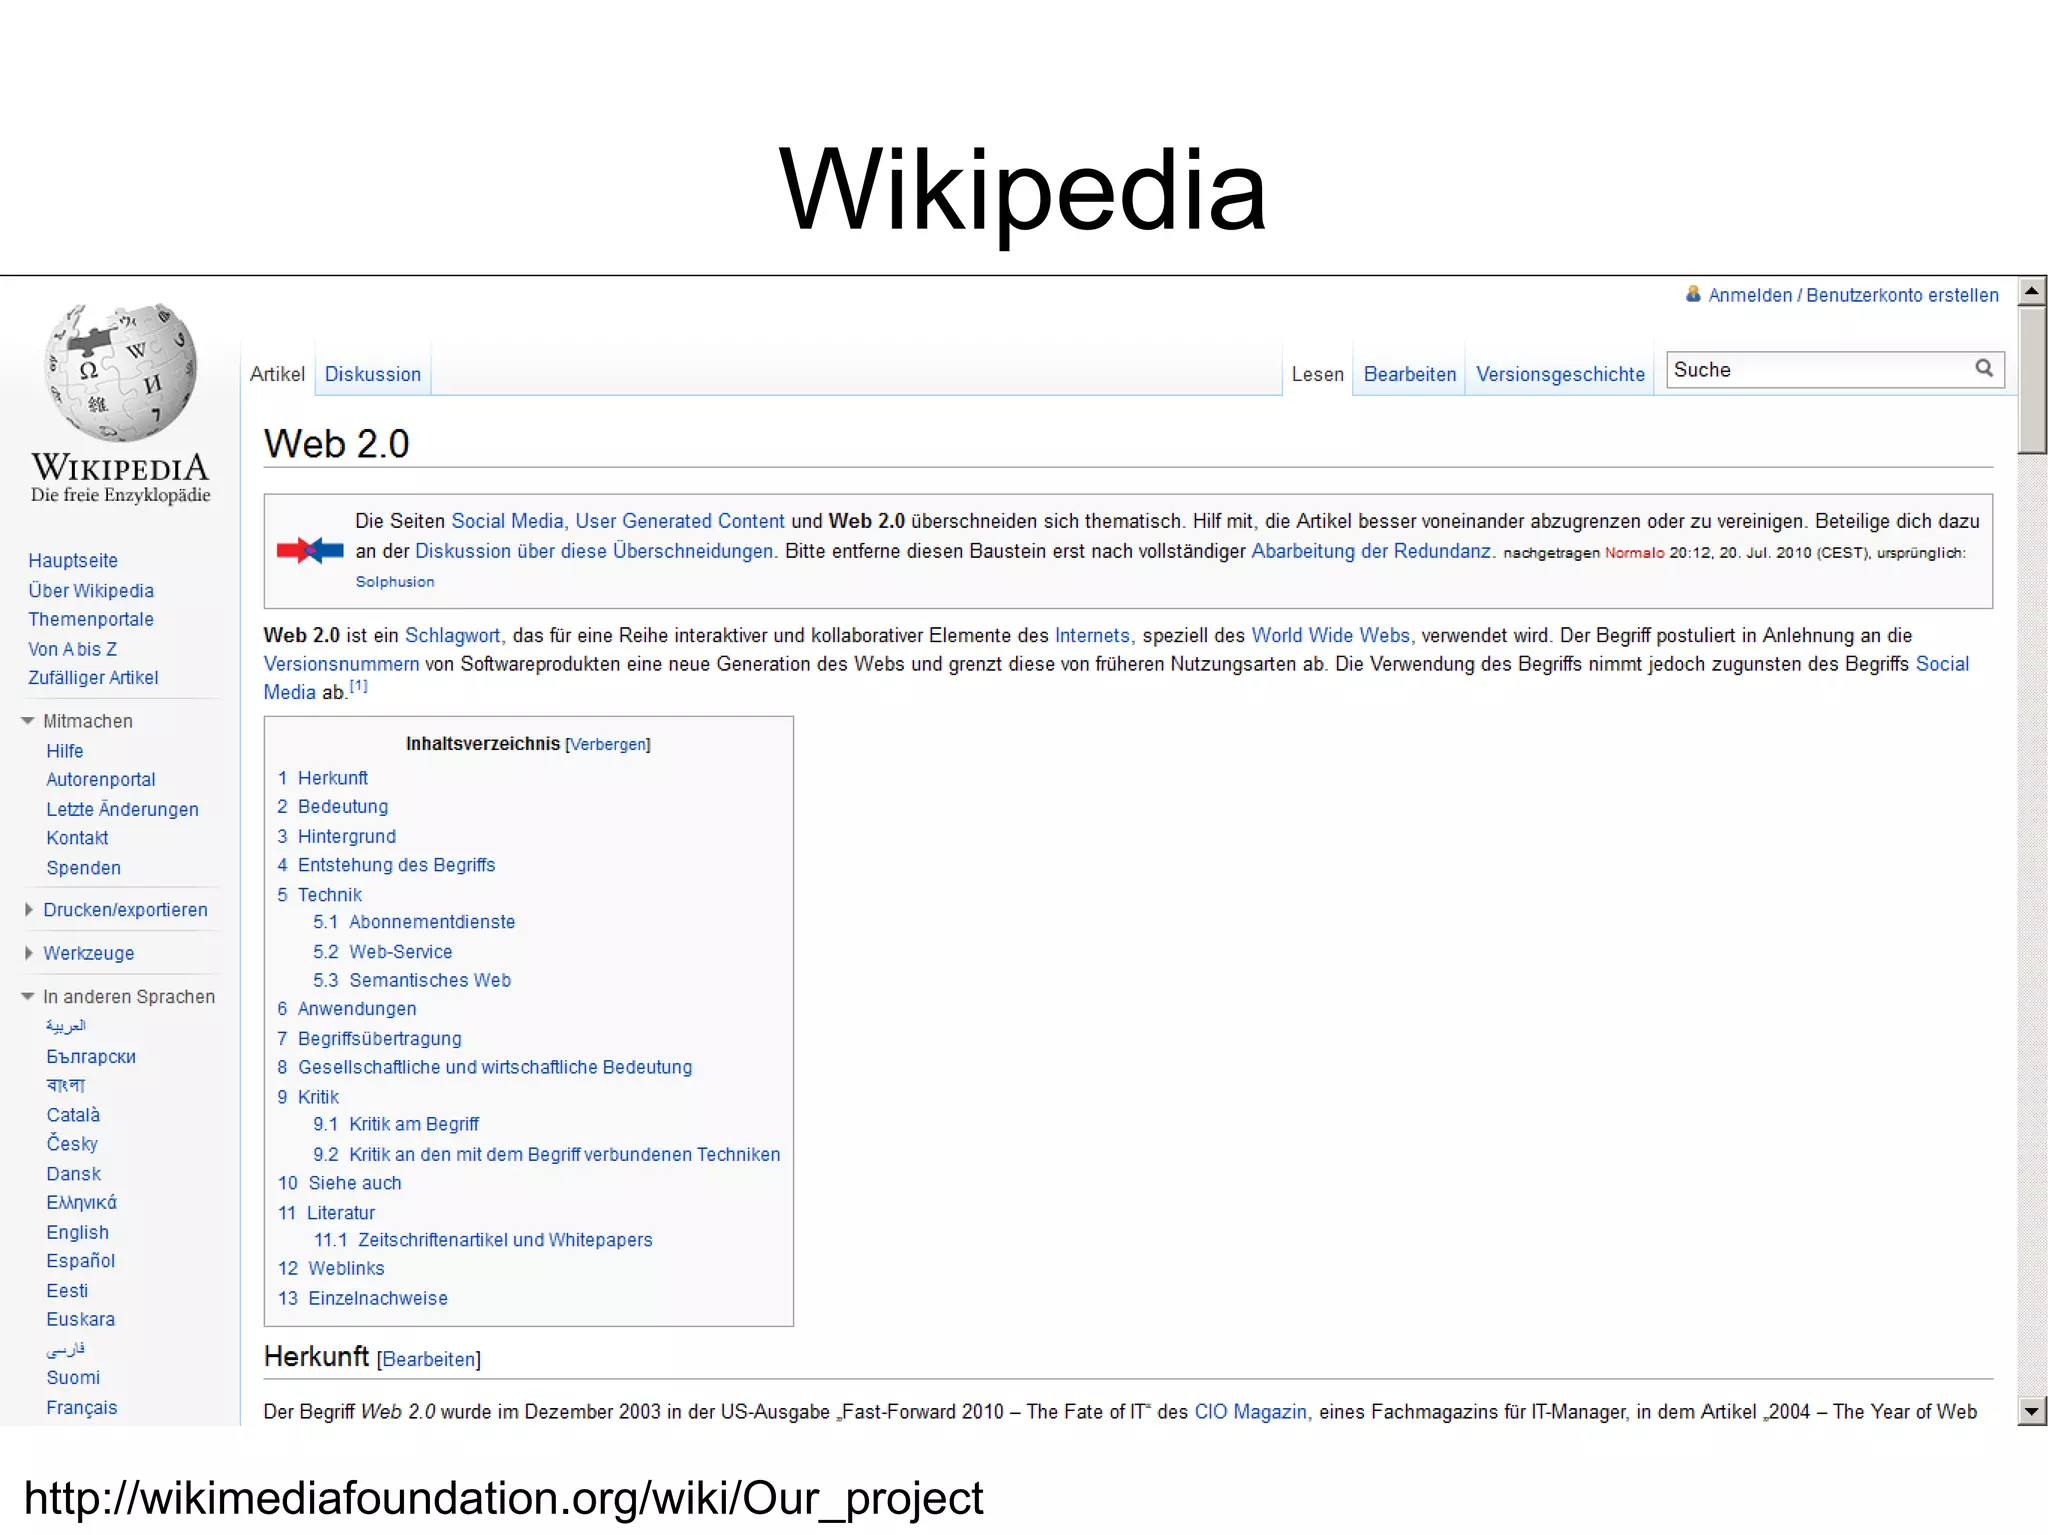This screenshot has height=1535, width=2048.
Task: Open the Versionsgeschichte tab
Action: coord(1559,374)
